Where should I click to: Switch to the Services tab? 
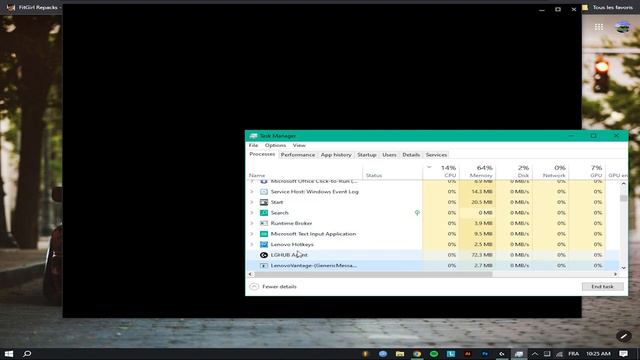436,155
